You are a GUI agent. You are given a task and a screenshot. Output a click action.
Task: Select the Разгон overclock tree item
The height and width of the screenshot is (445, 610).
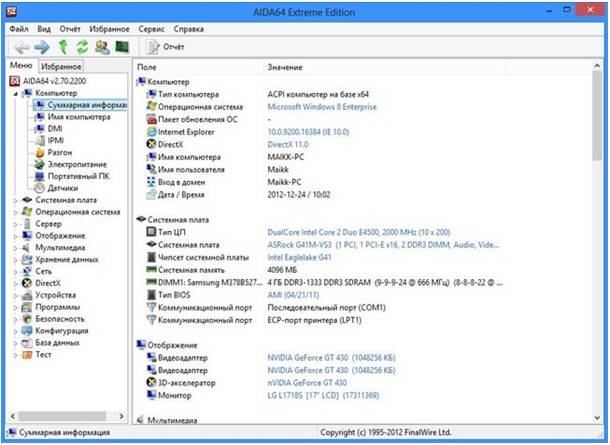point(61,154)
